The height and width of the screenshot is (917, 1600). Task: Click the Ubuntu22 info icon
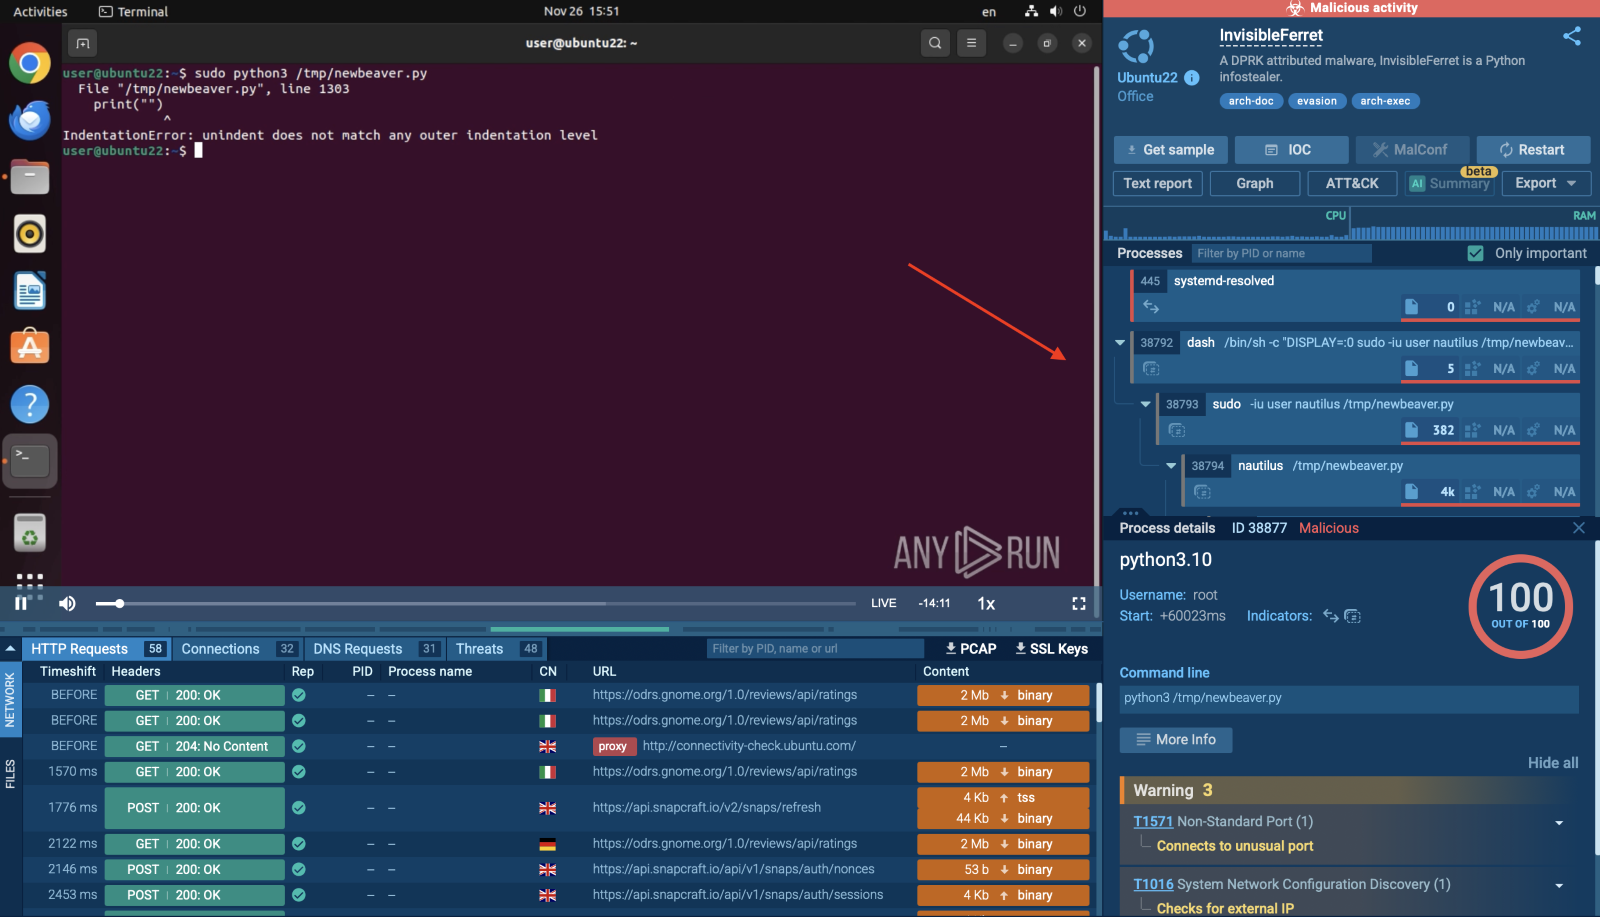point(1192,78)
